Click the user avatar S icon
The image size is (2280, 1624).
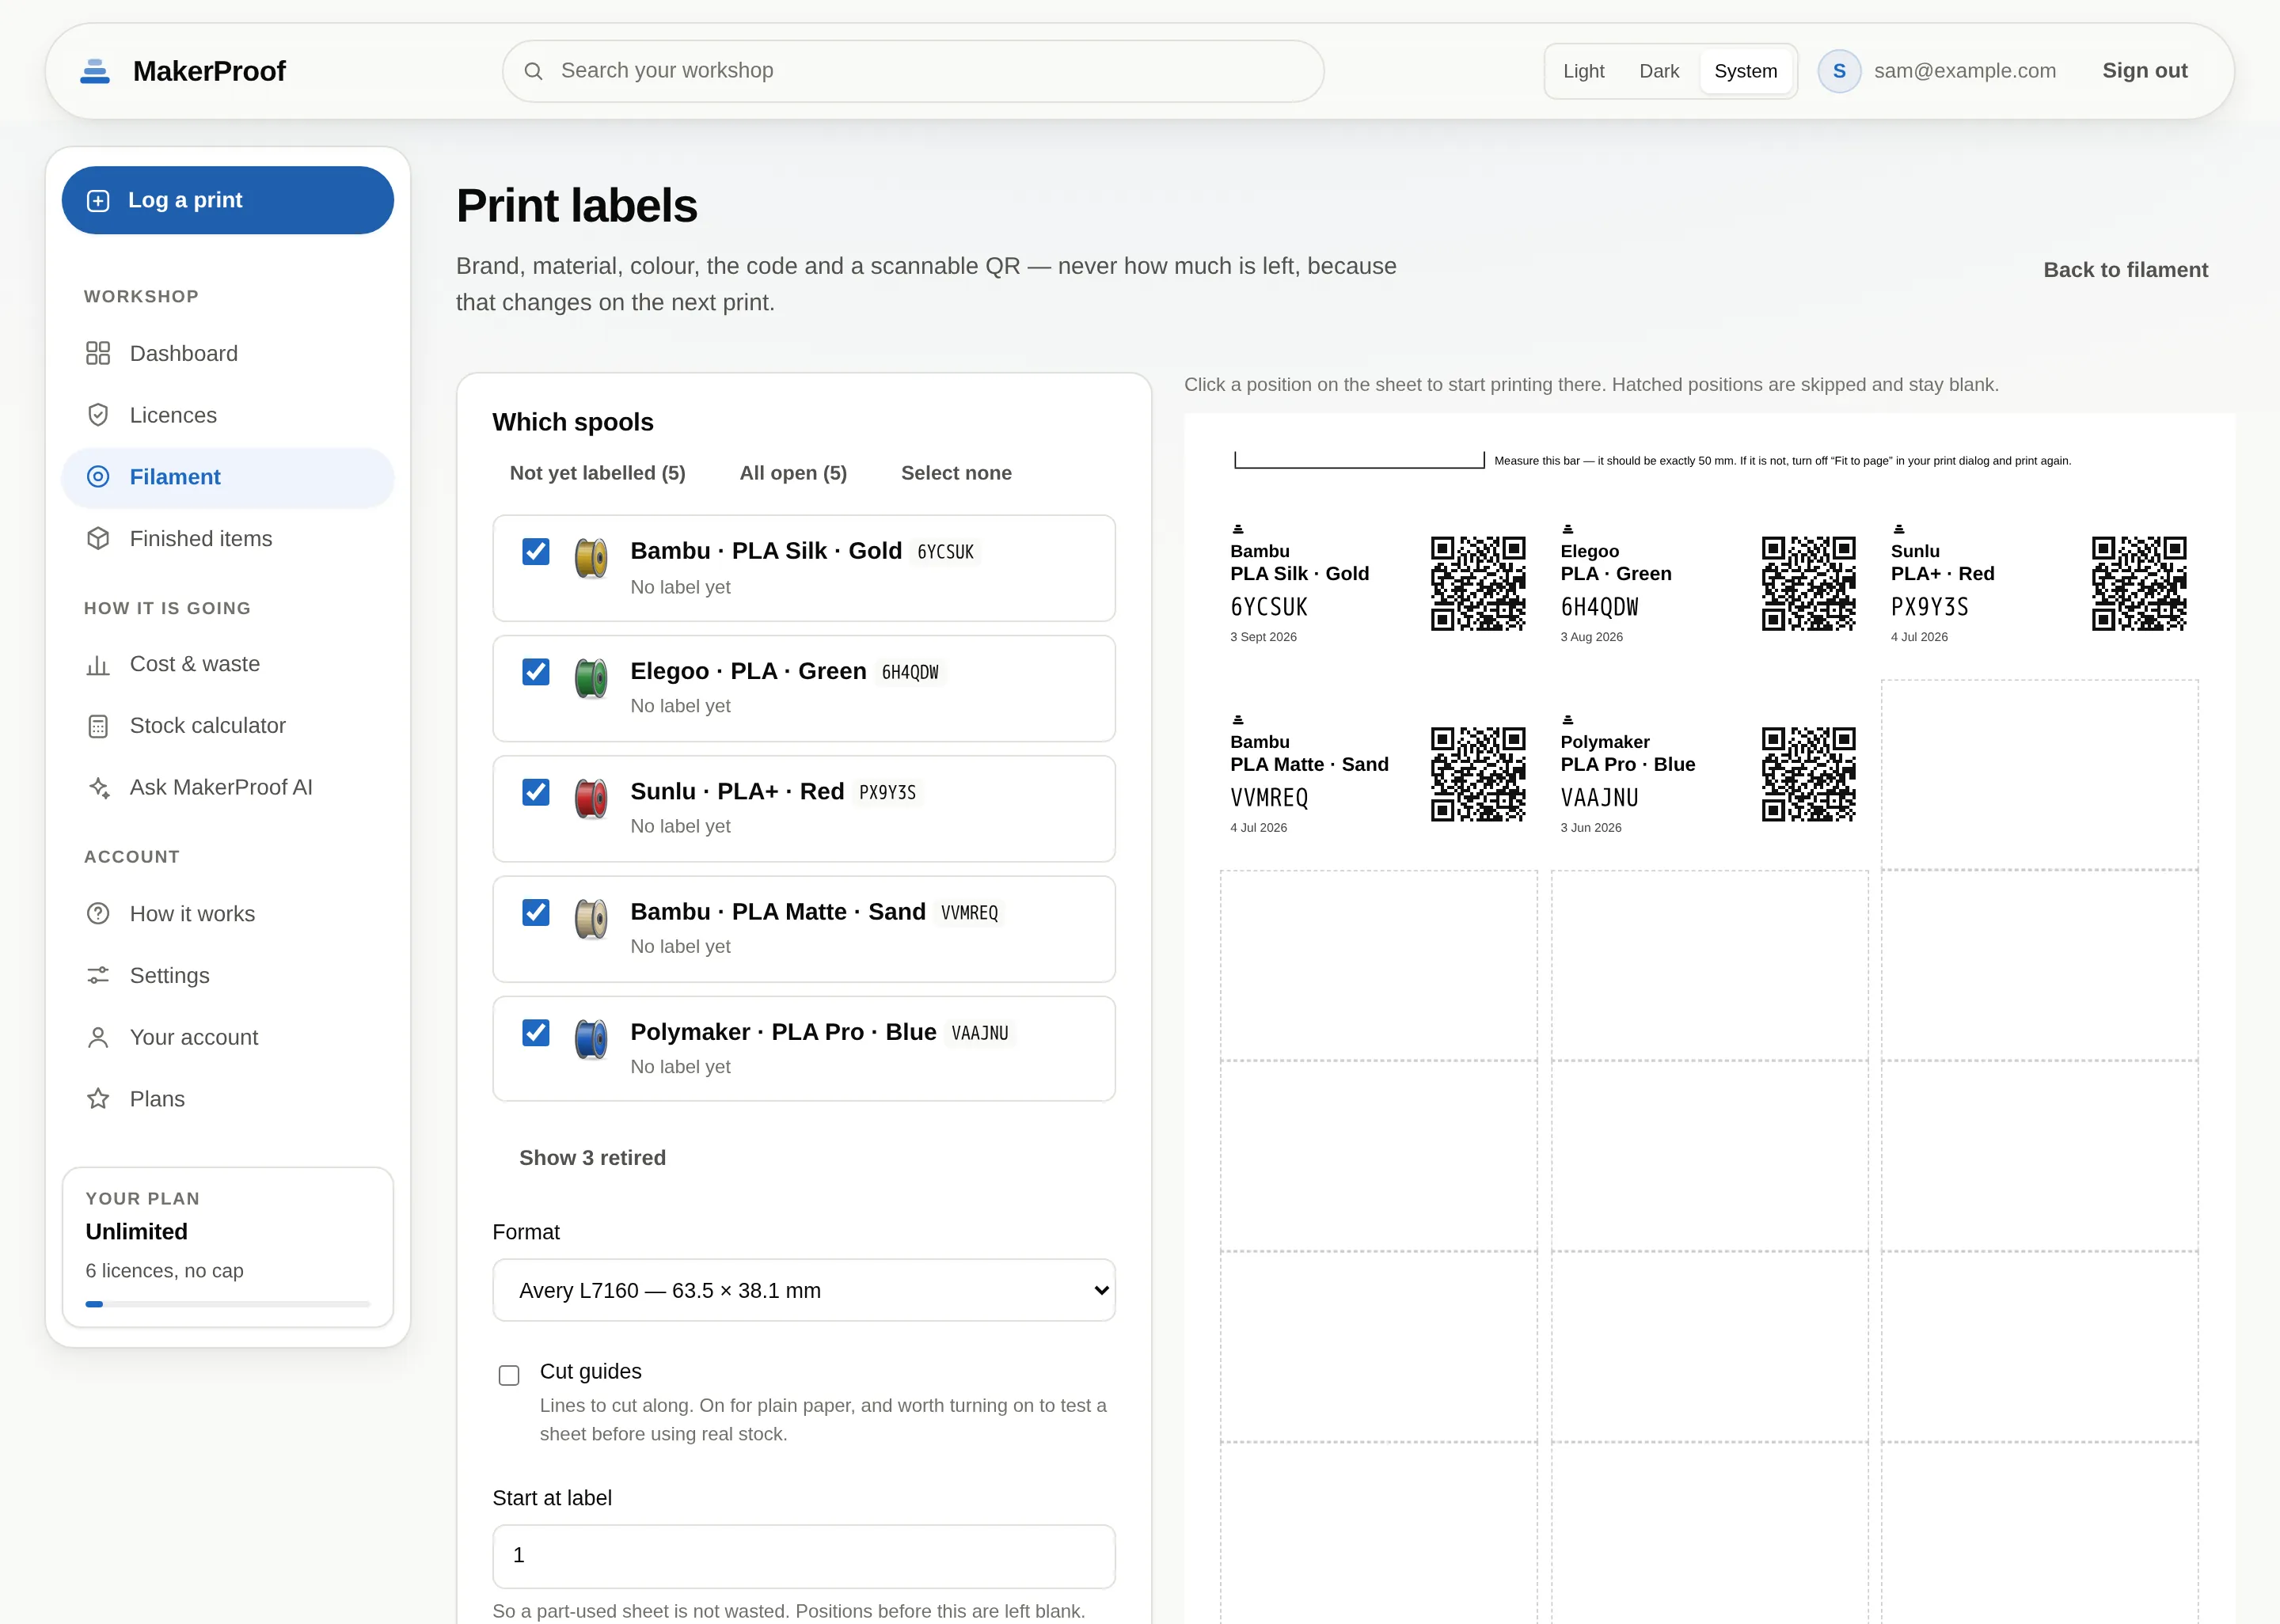coord(1839,71)
